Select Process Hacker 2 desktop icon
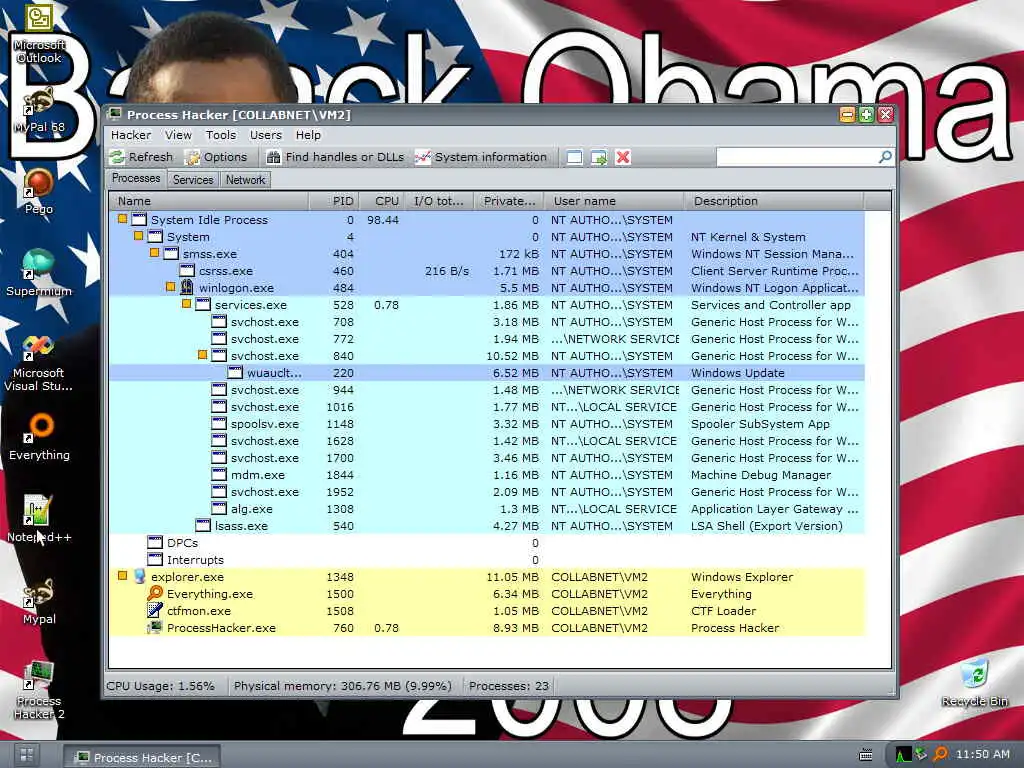 tap(39, 690)
